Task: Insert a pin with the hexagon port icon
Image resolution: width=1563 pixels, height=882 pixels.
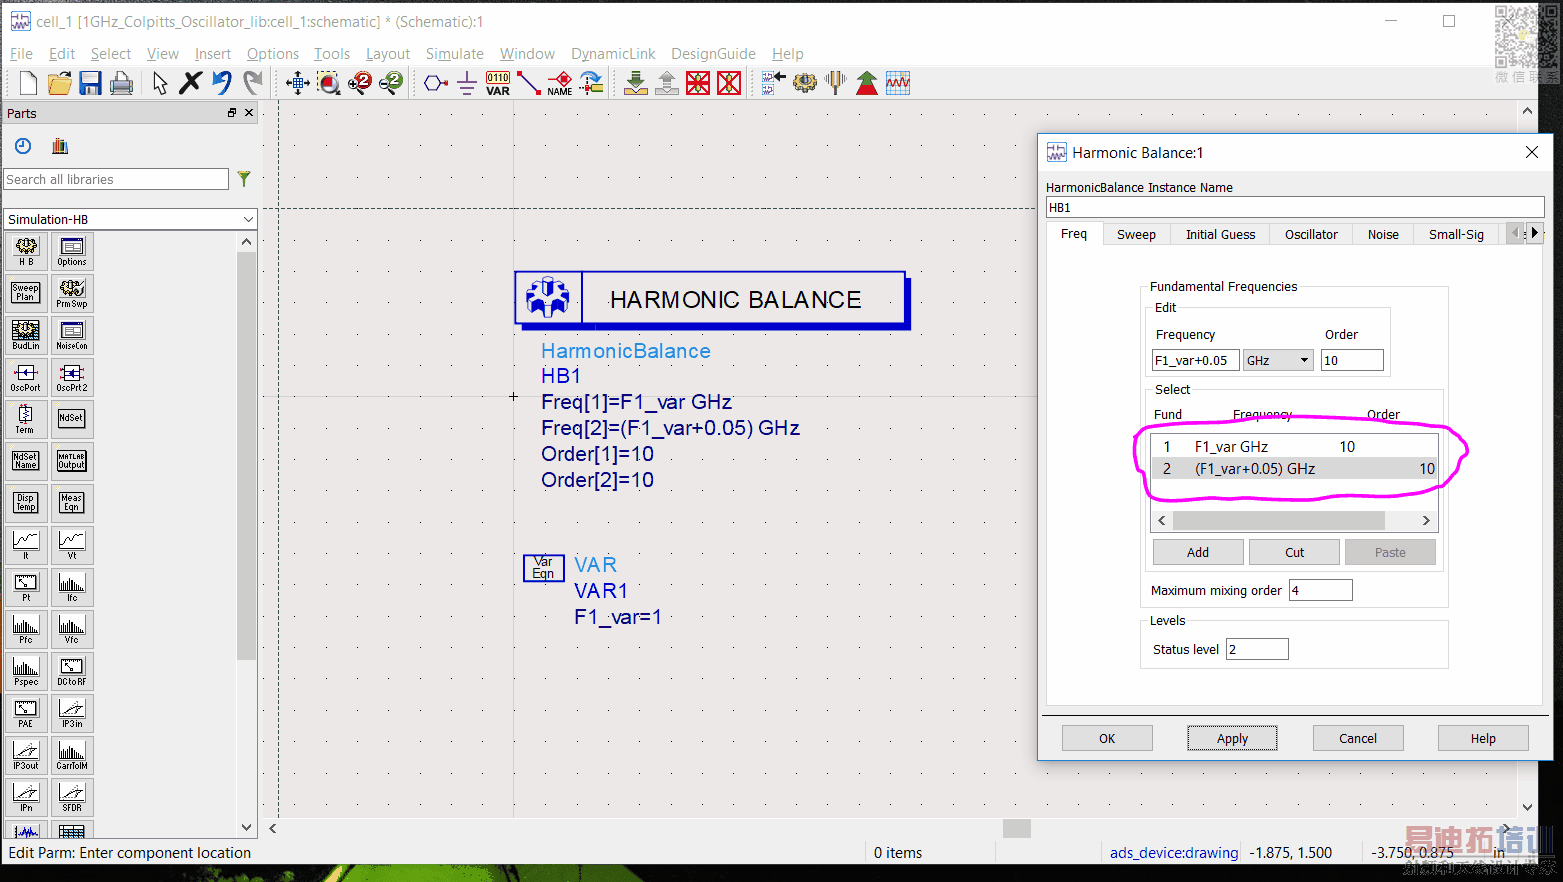Action: 435,83
